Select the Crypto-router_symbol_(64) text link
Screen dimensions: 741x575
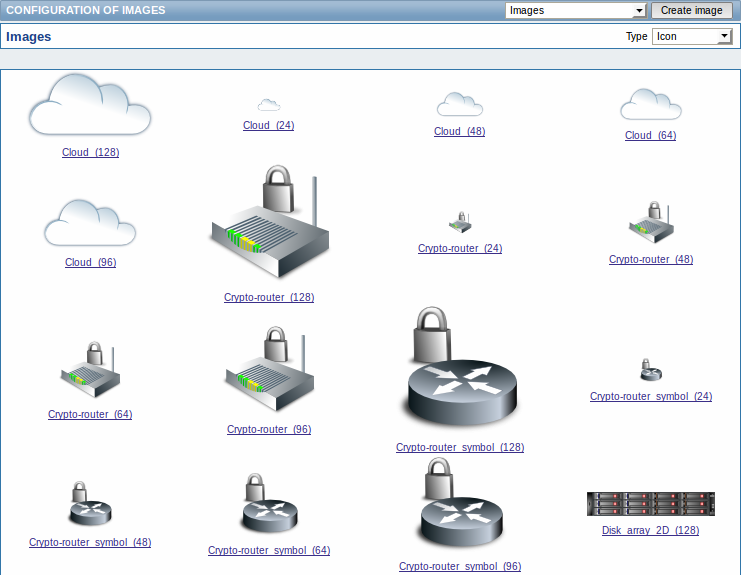click(269, 550)
